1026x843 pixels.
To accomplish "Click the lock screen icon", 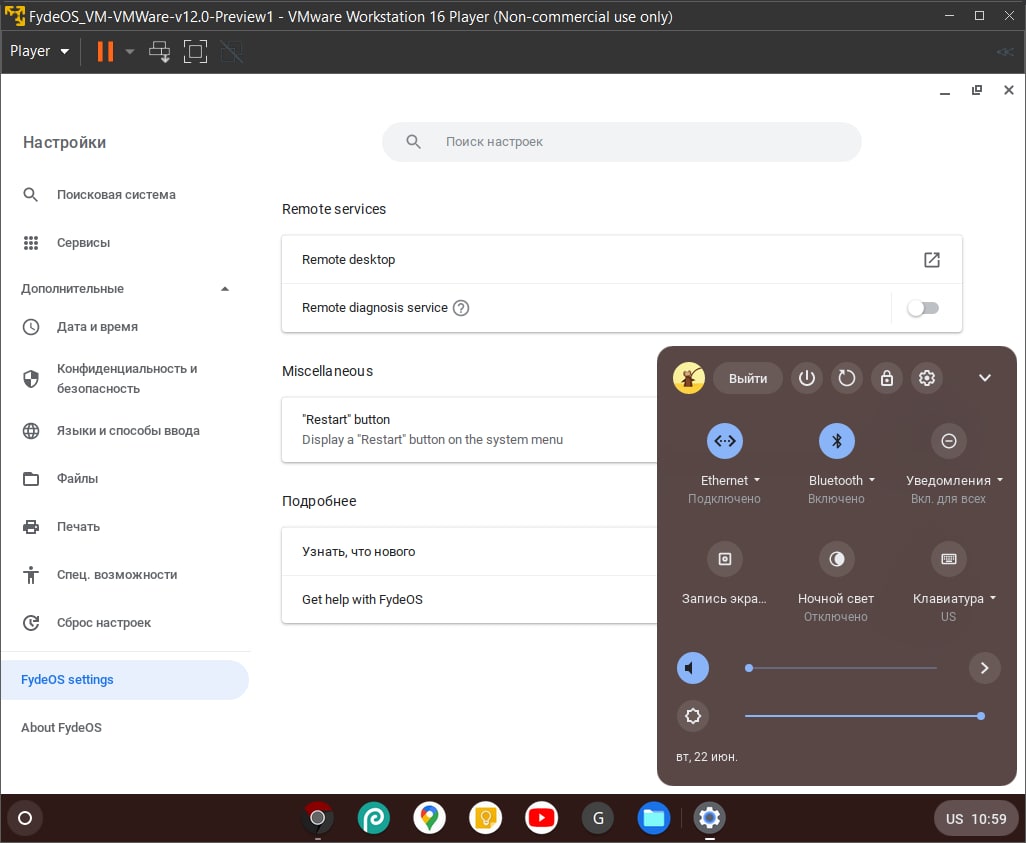I will point(887,378).
